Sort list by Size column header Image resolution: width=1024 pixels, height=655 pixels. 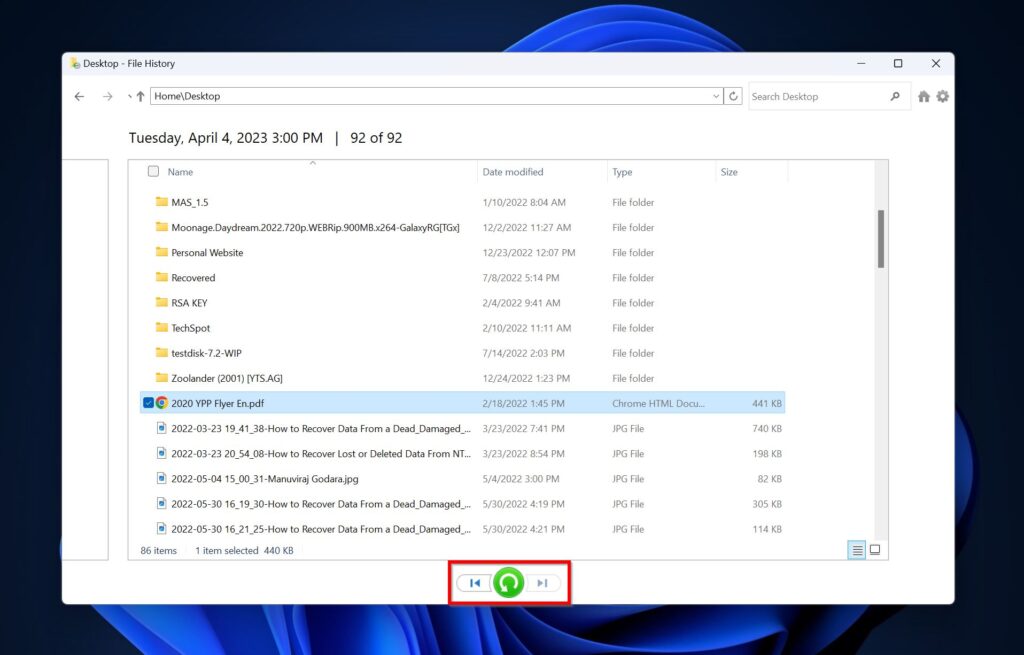(x=729, y=172)
